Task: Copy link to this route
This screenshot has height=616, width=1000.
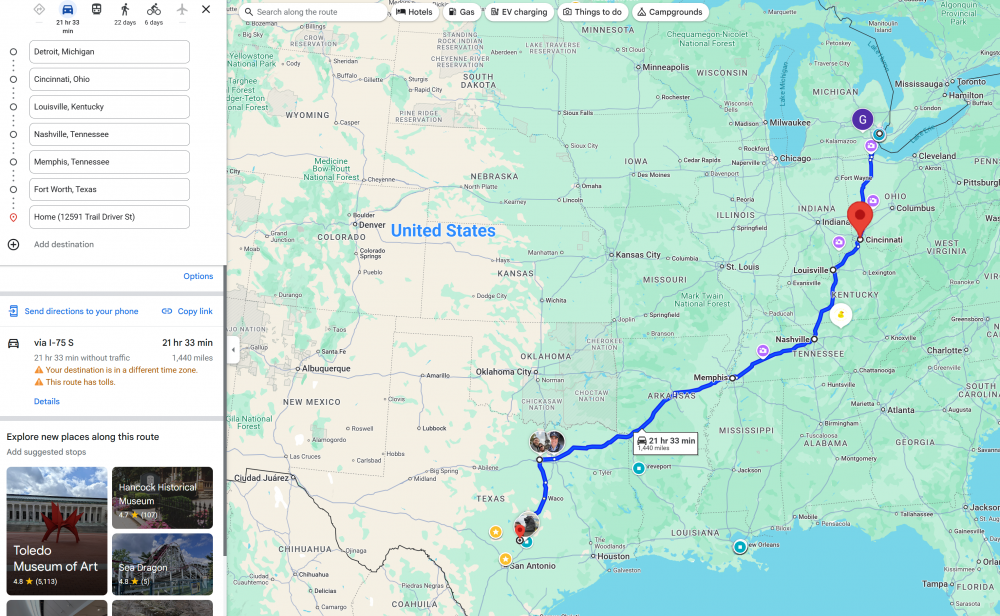Action: (x=187, y=311)
